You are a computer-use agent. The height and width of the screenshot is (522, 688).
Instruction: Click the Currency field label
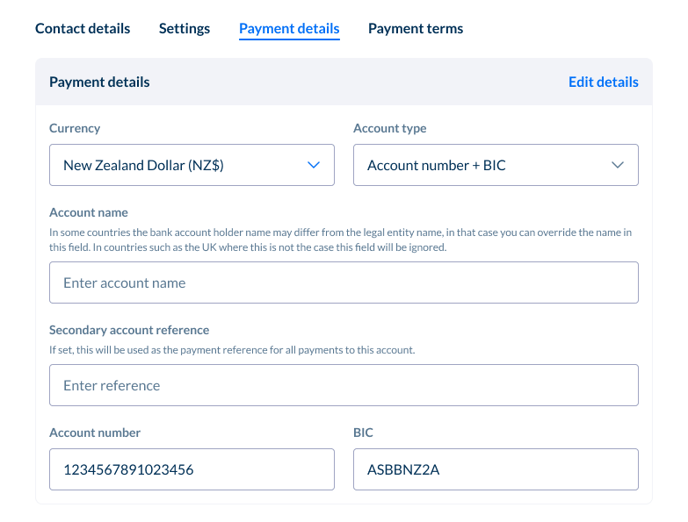click(x=75, y=129)
